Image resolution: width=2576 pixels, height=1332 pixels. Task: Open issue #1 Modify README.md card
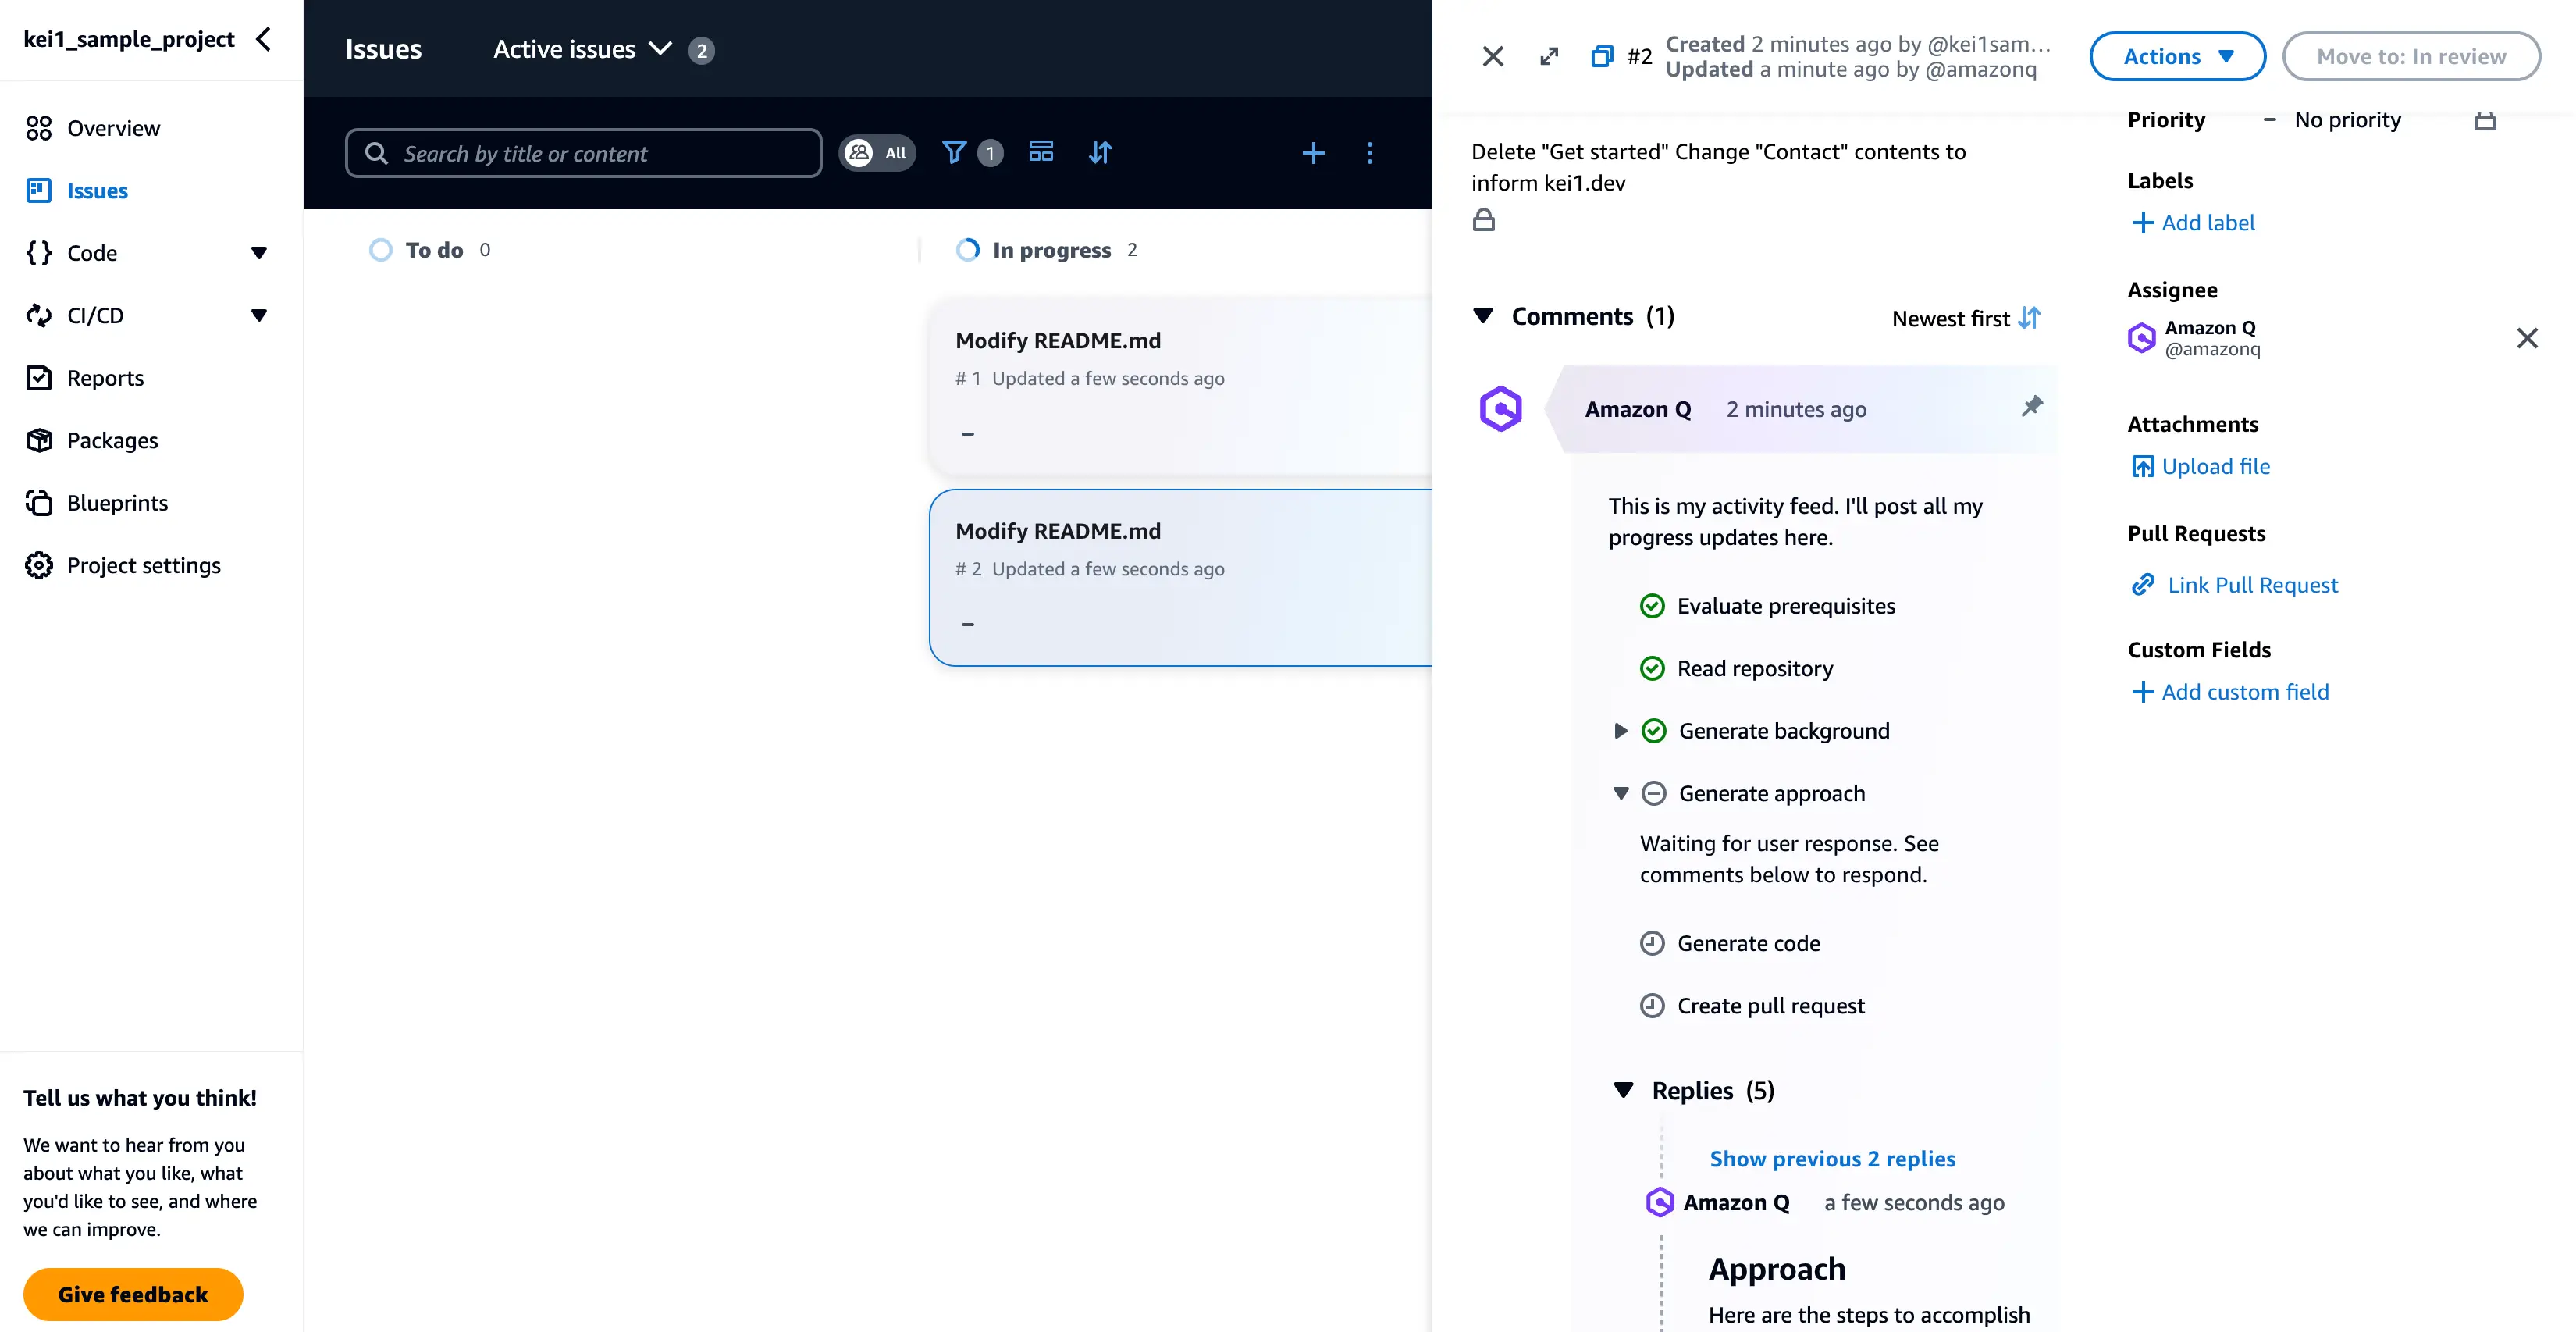1180,385
